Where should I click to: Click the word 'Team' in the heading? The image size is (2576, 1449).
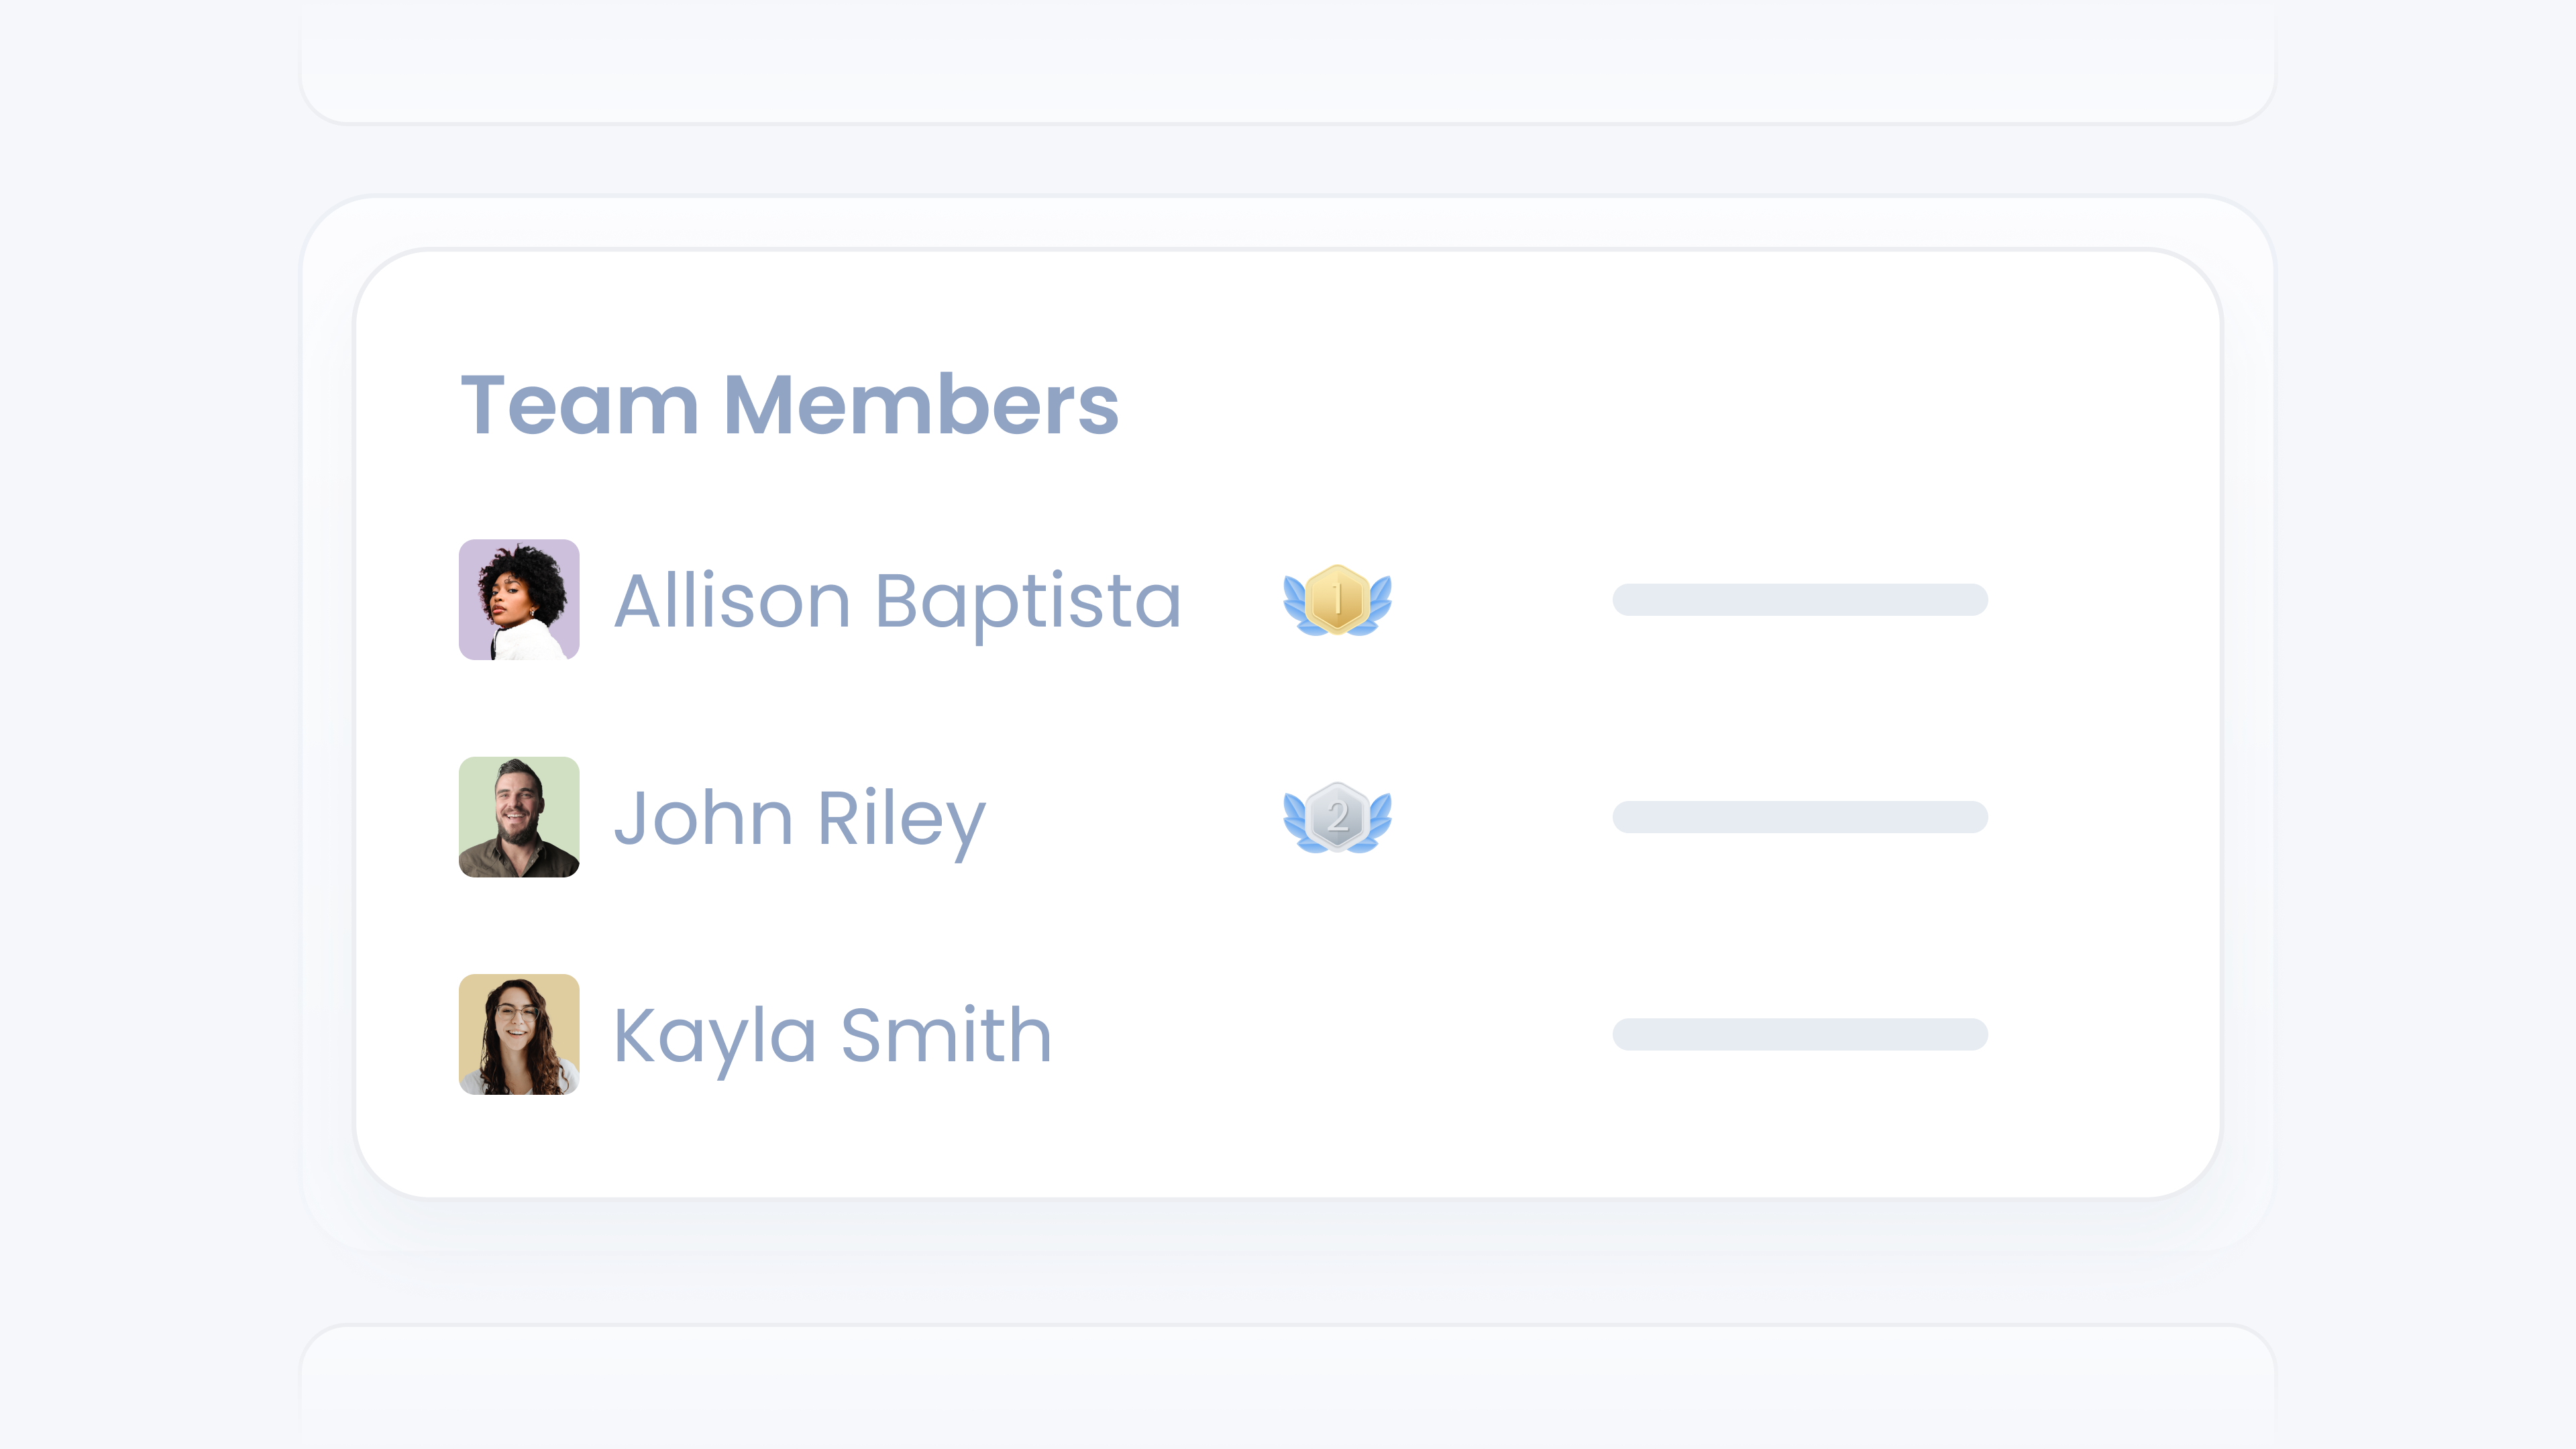[579, 405]
